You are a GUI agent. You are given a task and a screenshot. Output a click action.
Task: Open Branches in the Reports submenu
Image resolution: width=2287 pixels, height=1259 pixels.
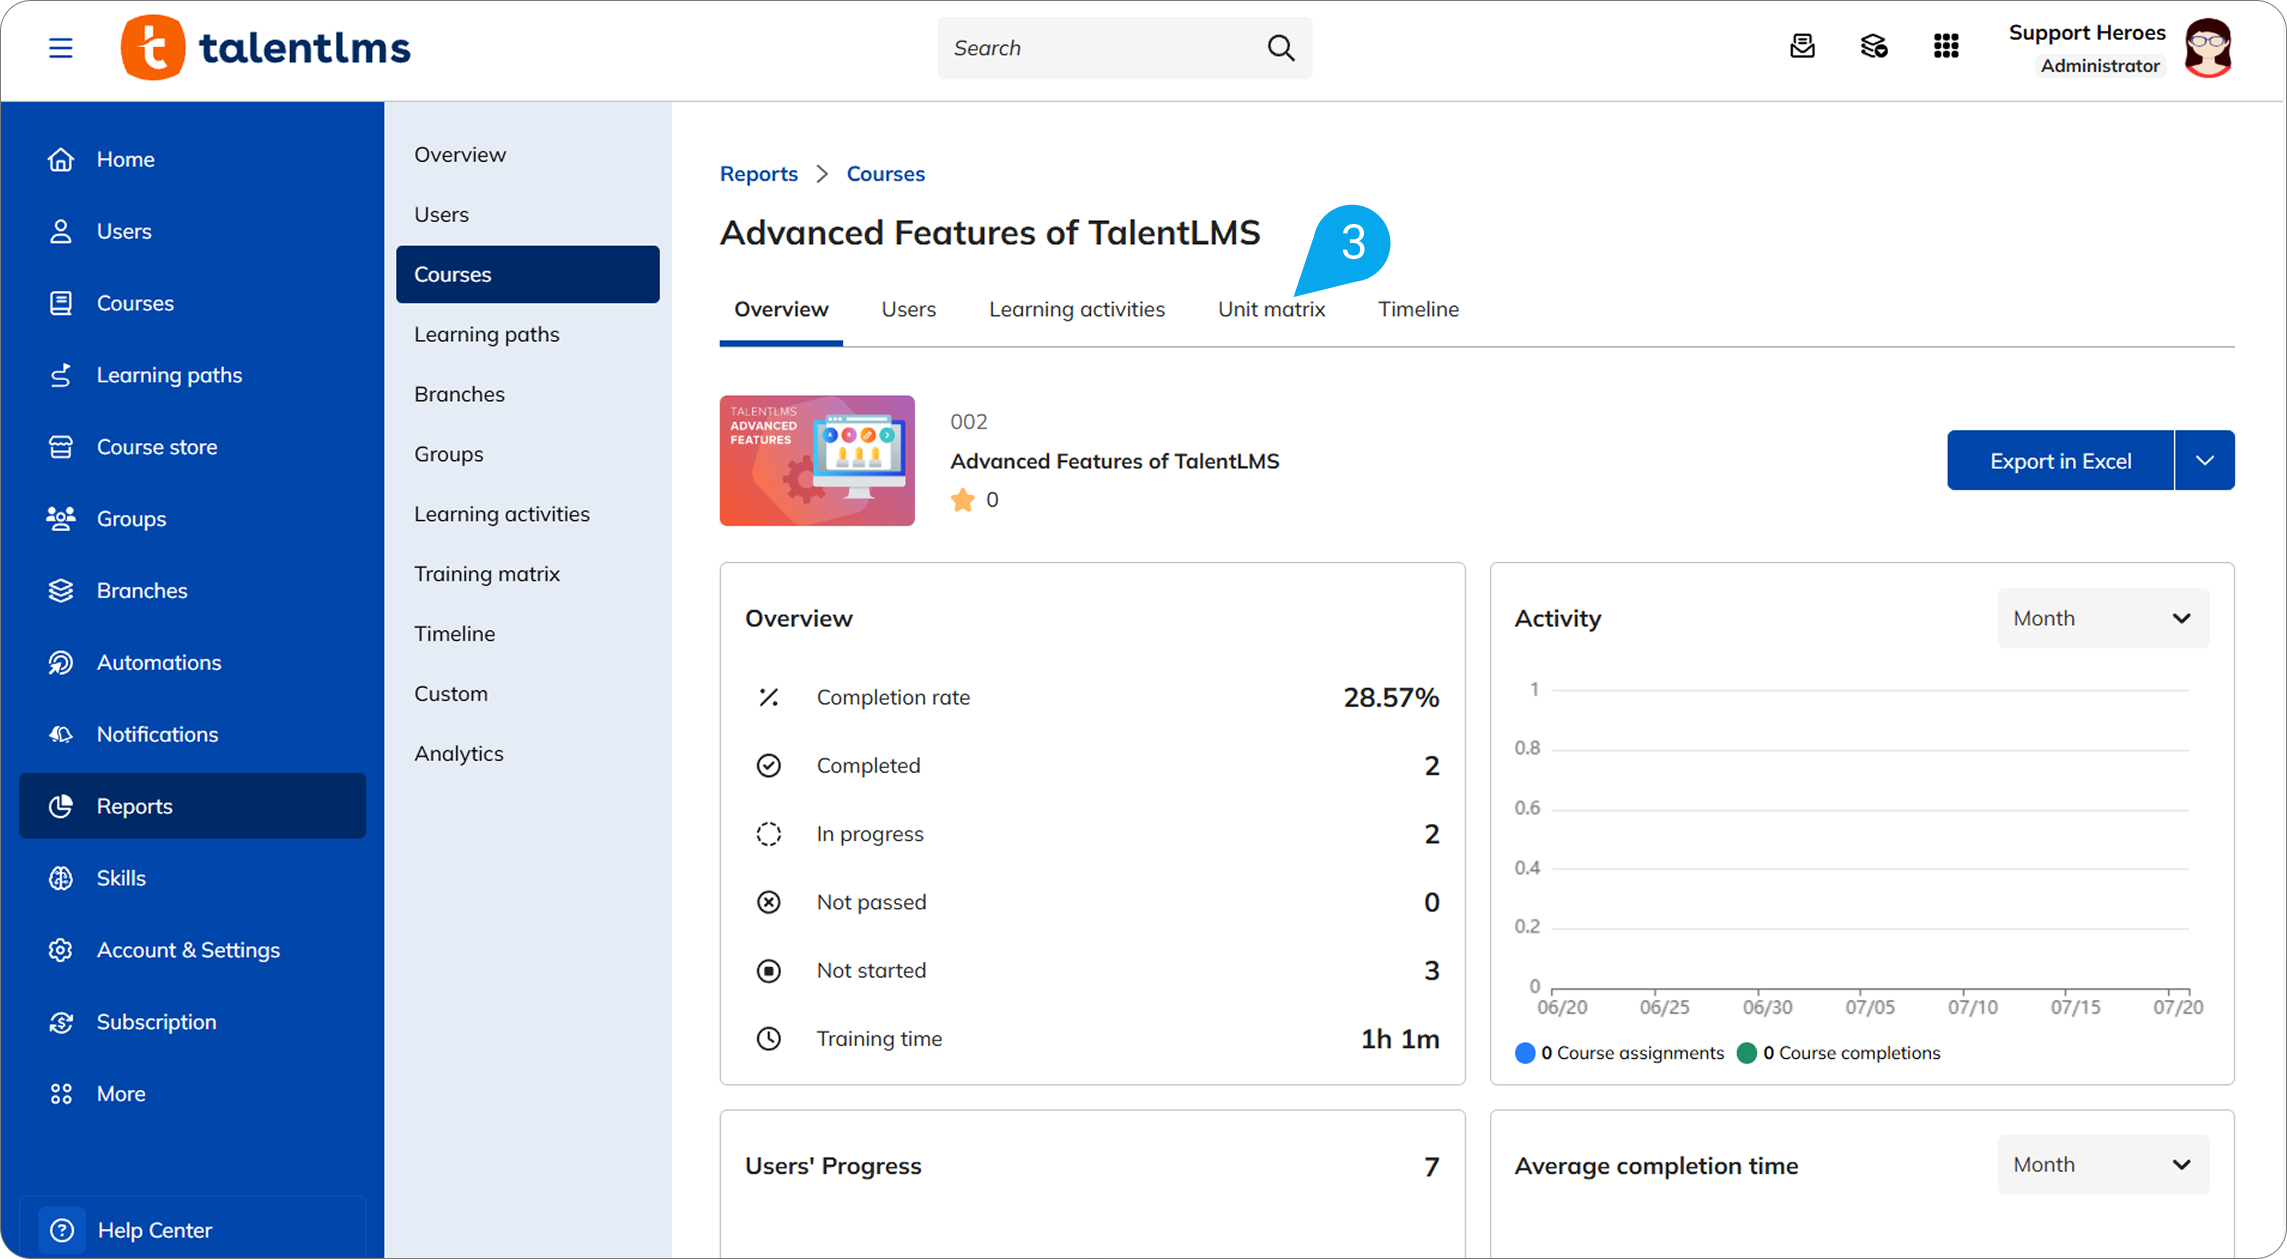point(459,395)
